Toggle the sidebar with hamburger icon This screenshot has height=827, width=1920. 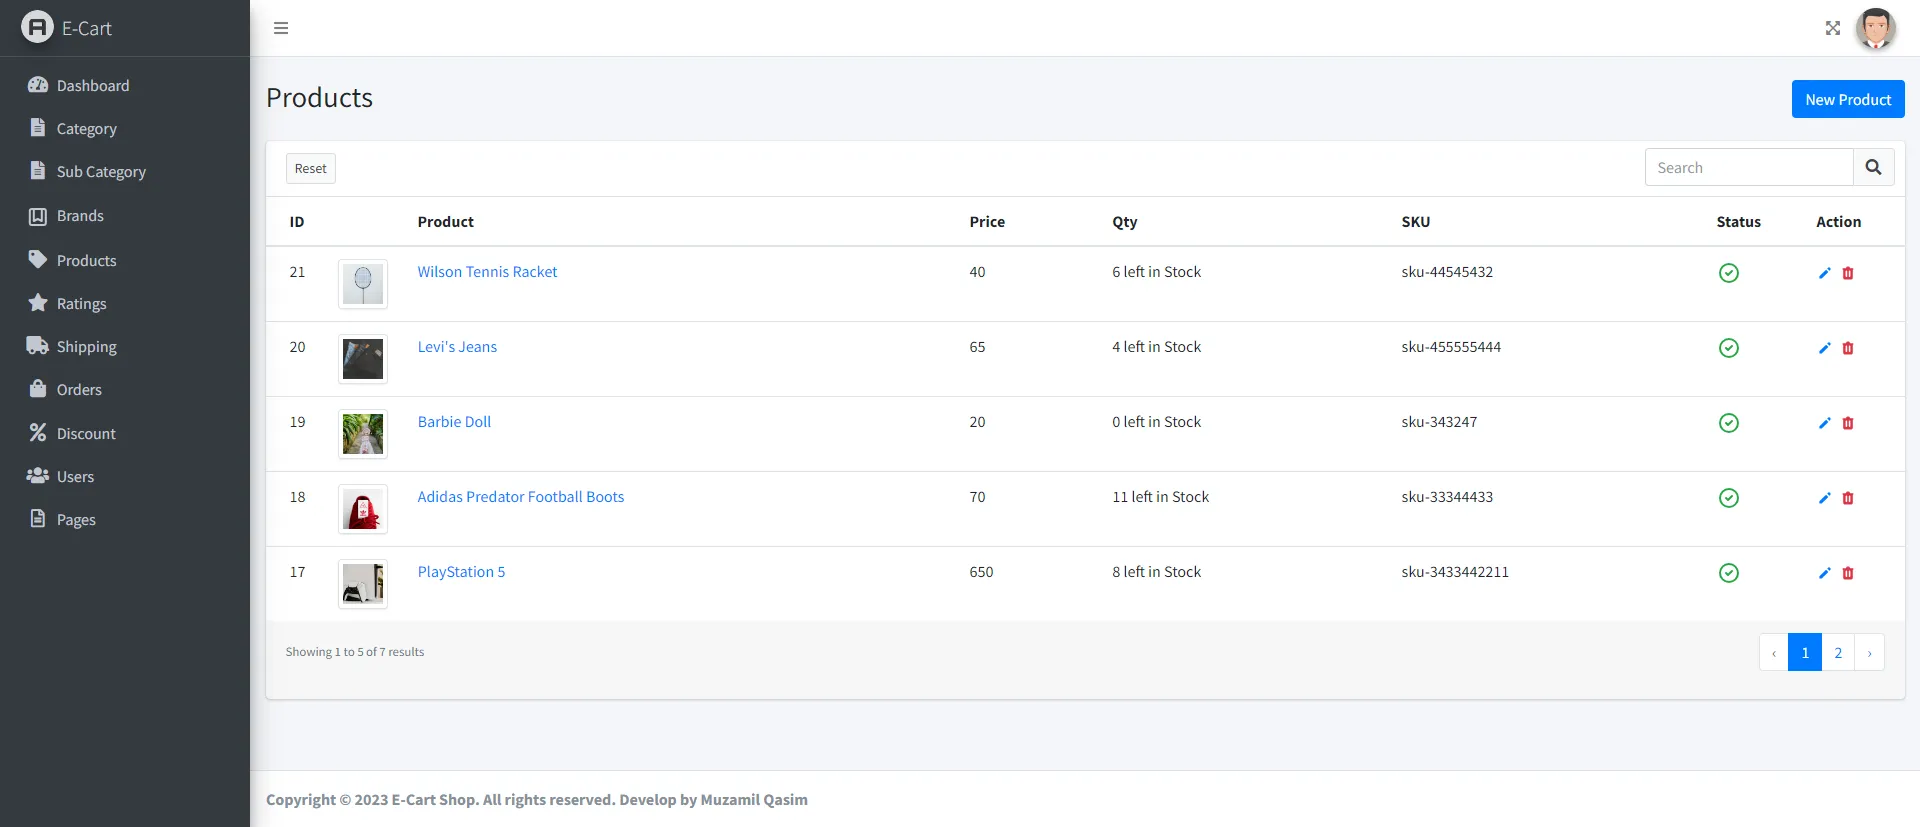coord(281,28)
